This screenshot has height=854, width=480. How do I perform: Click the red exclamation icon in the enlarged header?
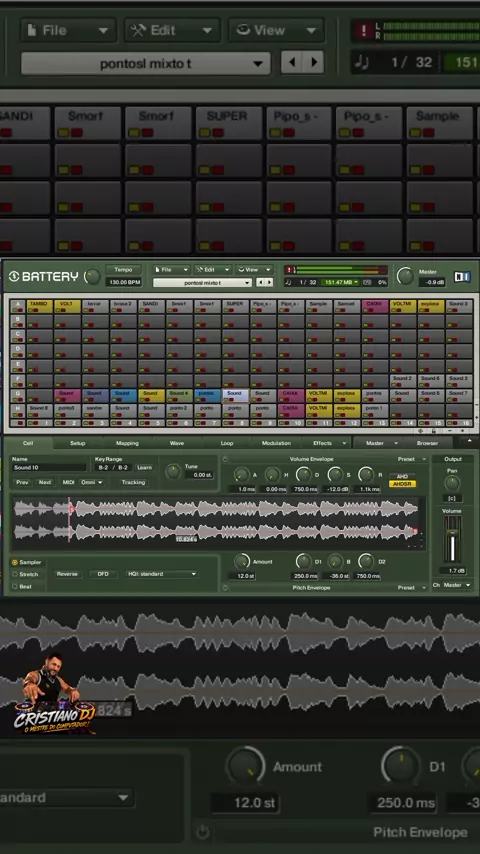[363, 30]
